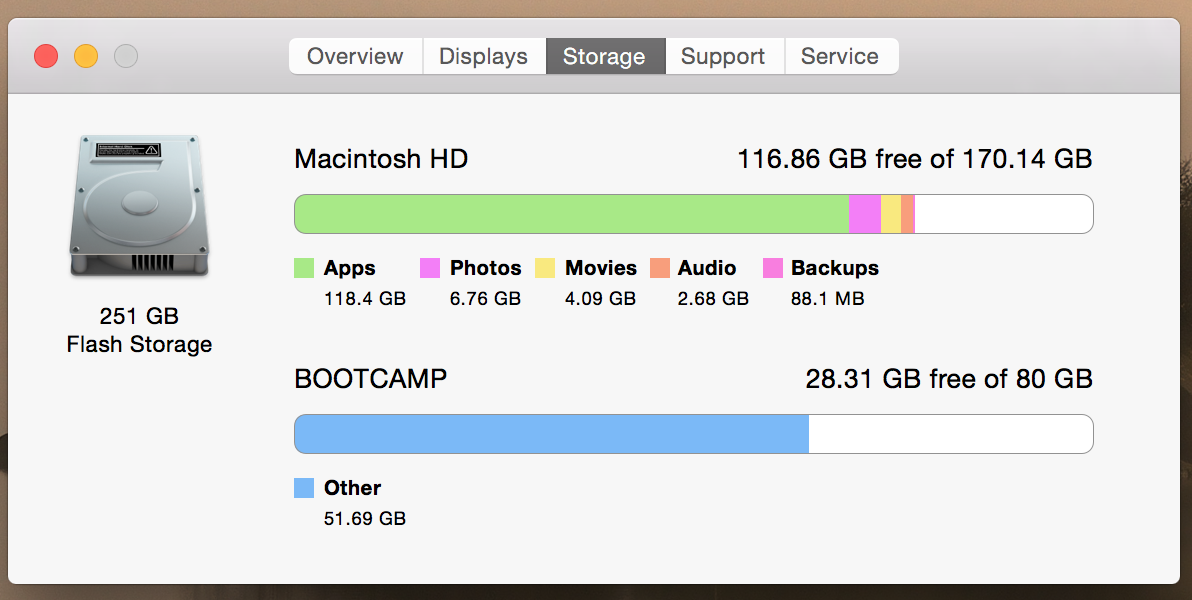Click the yellow Movies legend swatch
This screenshot has height=600, width=1192.
point(545,268)
